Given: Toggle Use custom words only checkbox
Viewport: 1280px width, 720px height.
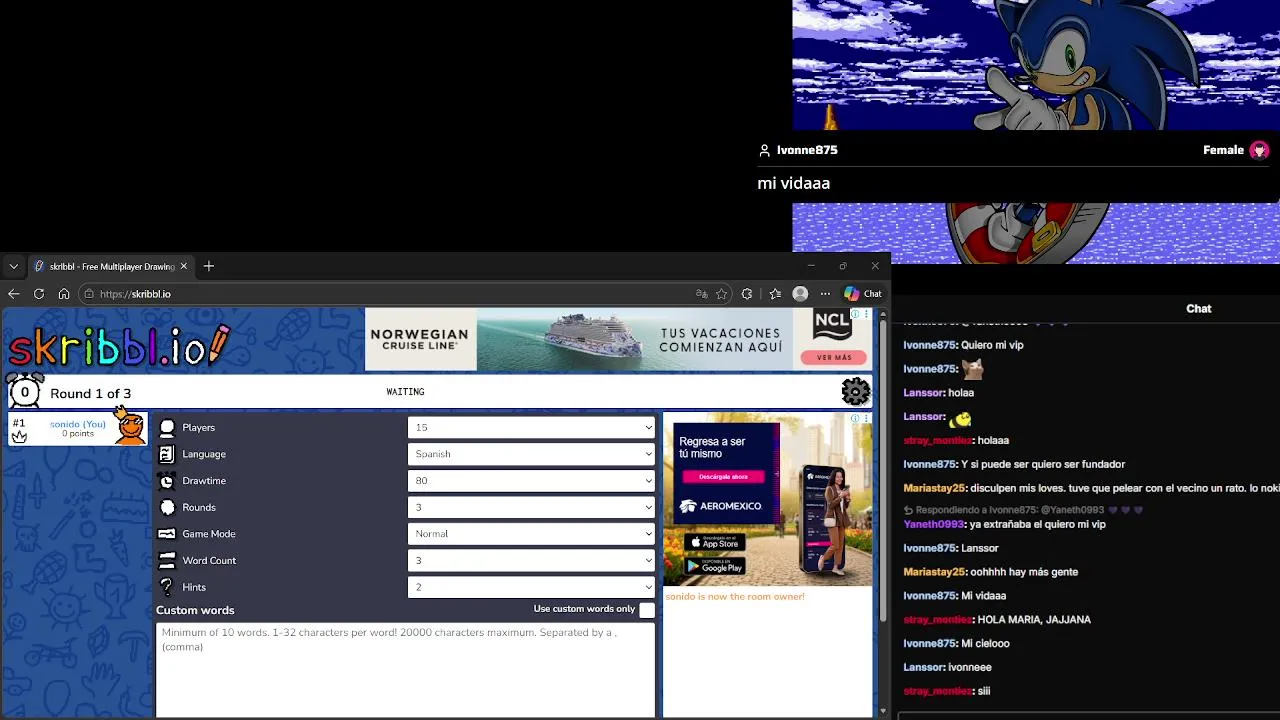Looking at the screenshot, I should pyautogui.click(x=647, y=610).
